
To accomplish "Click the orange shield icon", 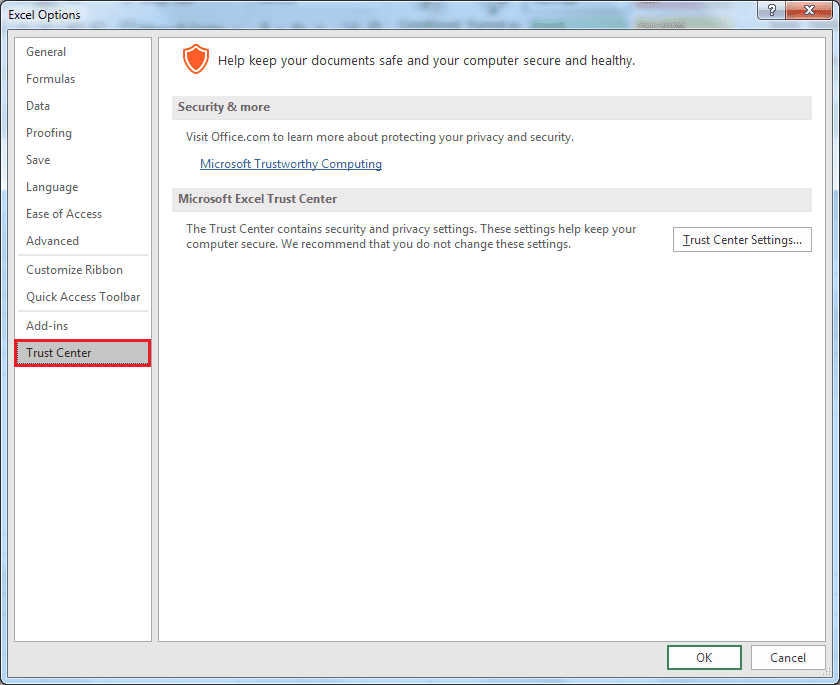I will (196, 59).
